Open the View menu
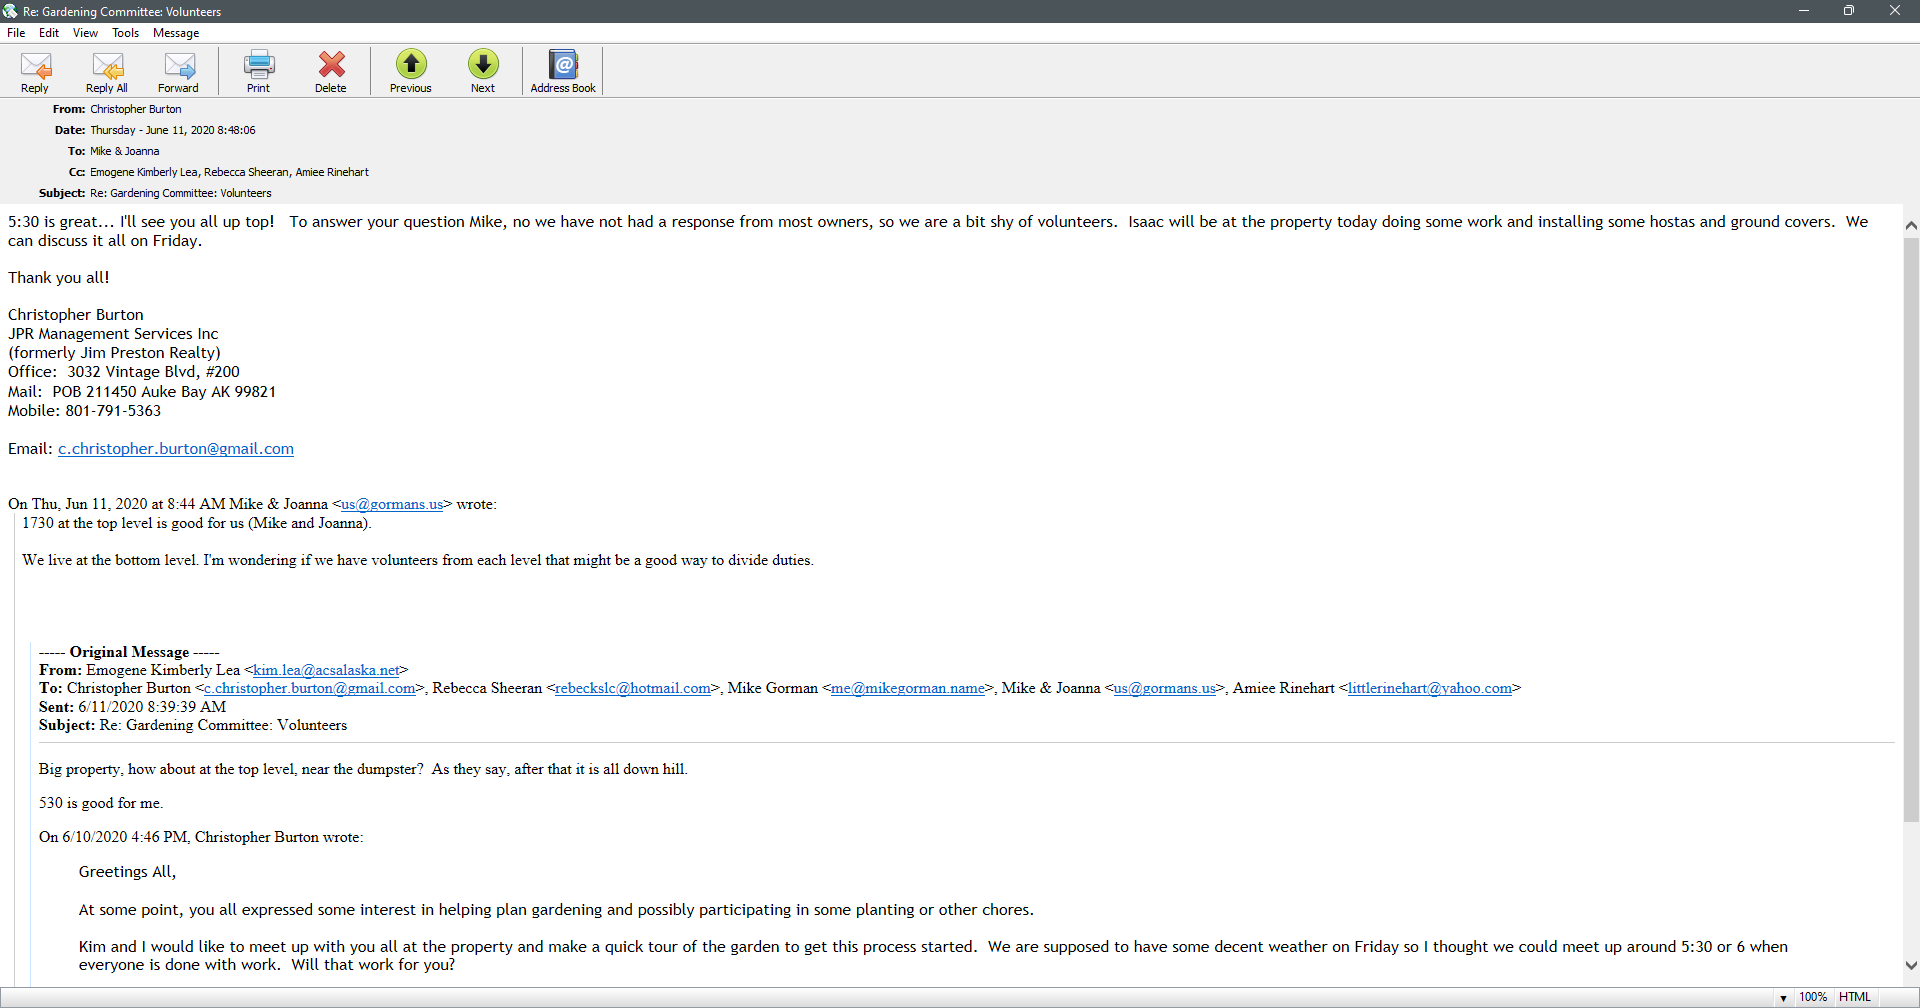This screenshot has width=1920, height=1008. coord(85,33)
